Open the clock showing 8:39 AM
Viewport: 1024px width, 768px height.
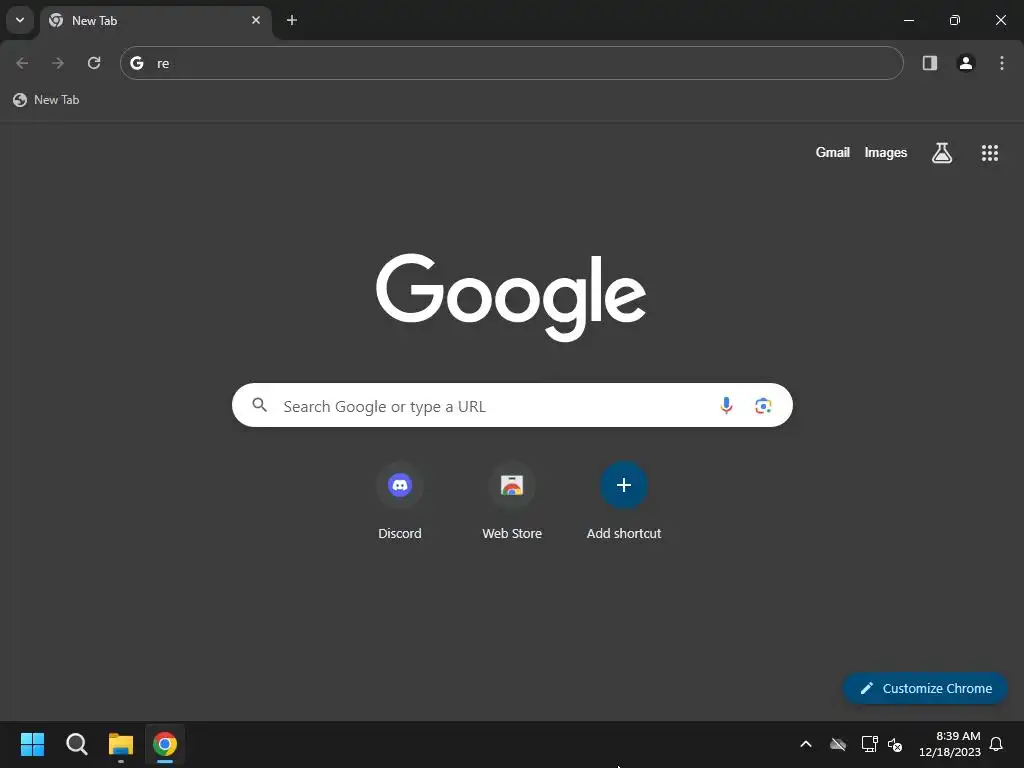coord(950,744)
